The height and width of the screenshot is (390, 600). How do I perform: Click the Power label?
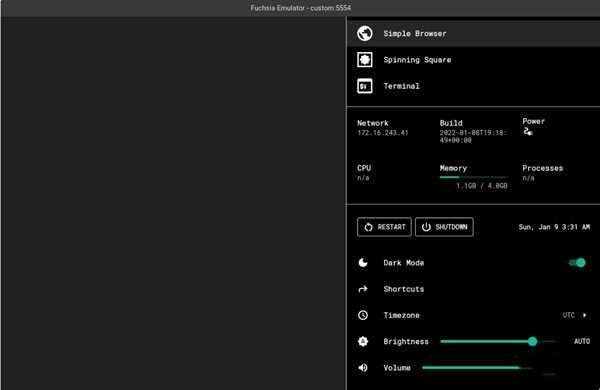pos(533,121)
